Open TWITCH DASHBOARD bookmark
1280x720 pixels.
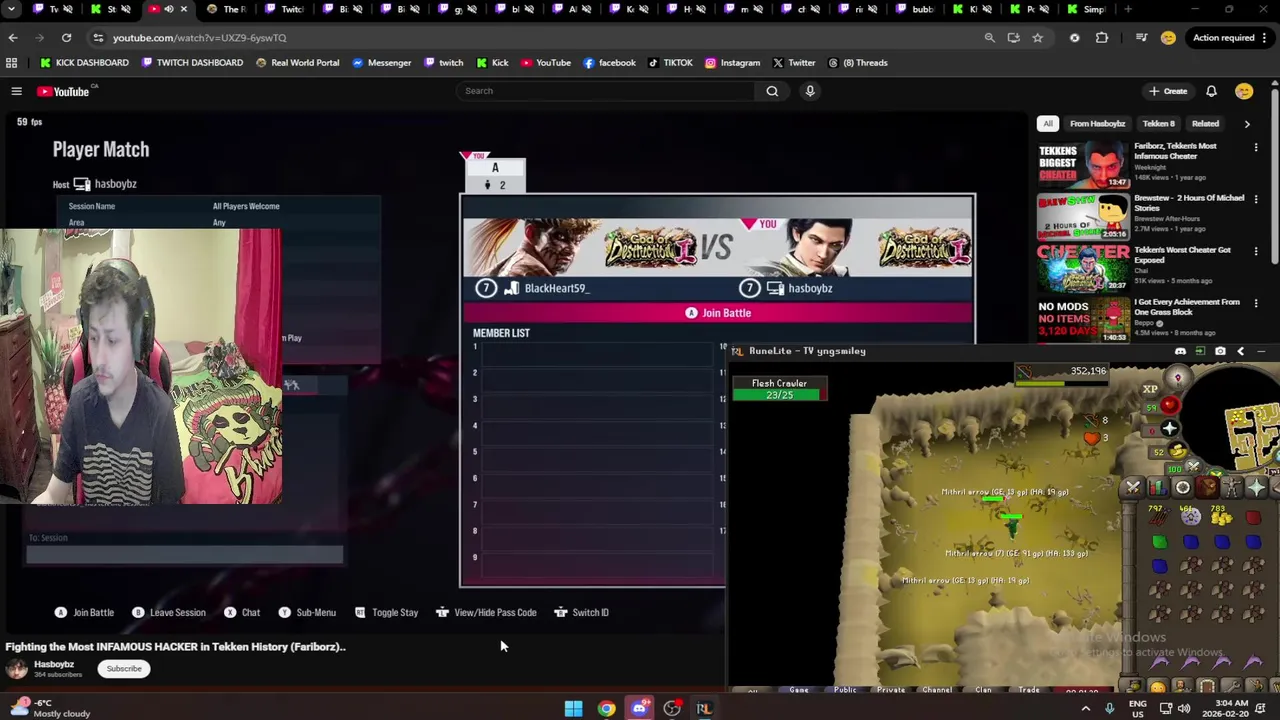[x=192, y=63]
